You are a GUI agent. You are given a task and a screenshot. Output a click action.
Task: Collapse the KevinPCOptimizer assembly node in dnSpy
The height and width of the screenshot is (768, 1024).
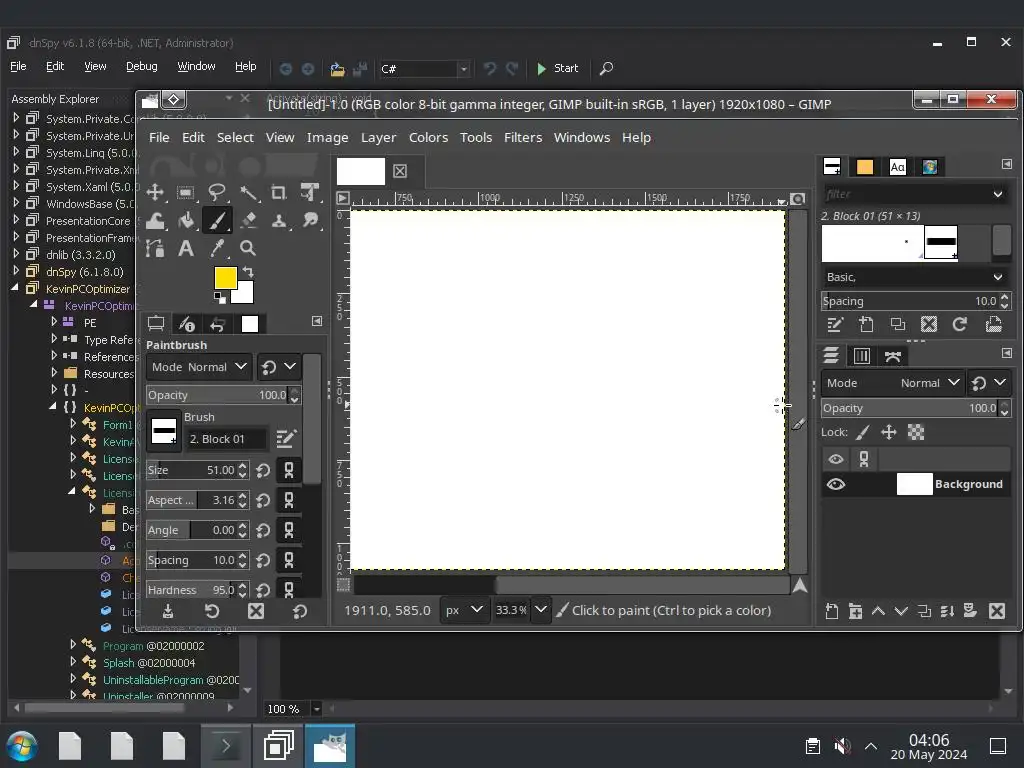click(15, 288)
